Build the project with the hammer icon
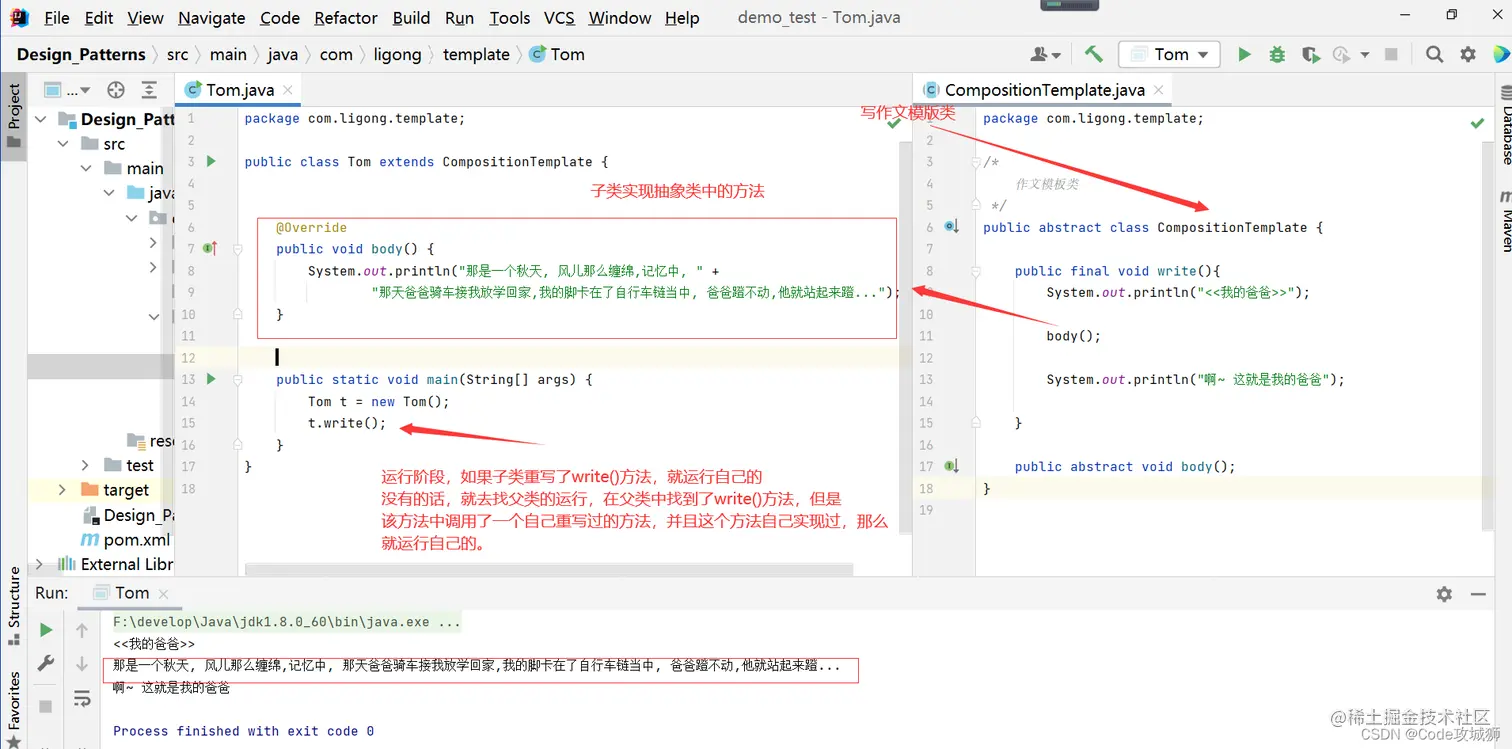This screenshot has width=1512, height=749. [1093, 54]
